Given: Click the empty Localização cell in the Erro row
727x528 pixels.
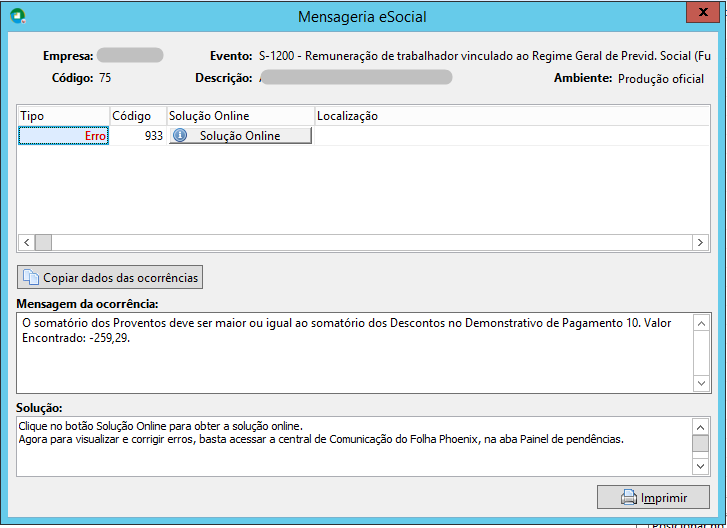Looking at the screenshot, I should (512, 135).
